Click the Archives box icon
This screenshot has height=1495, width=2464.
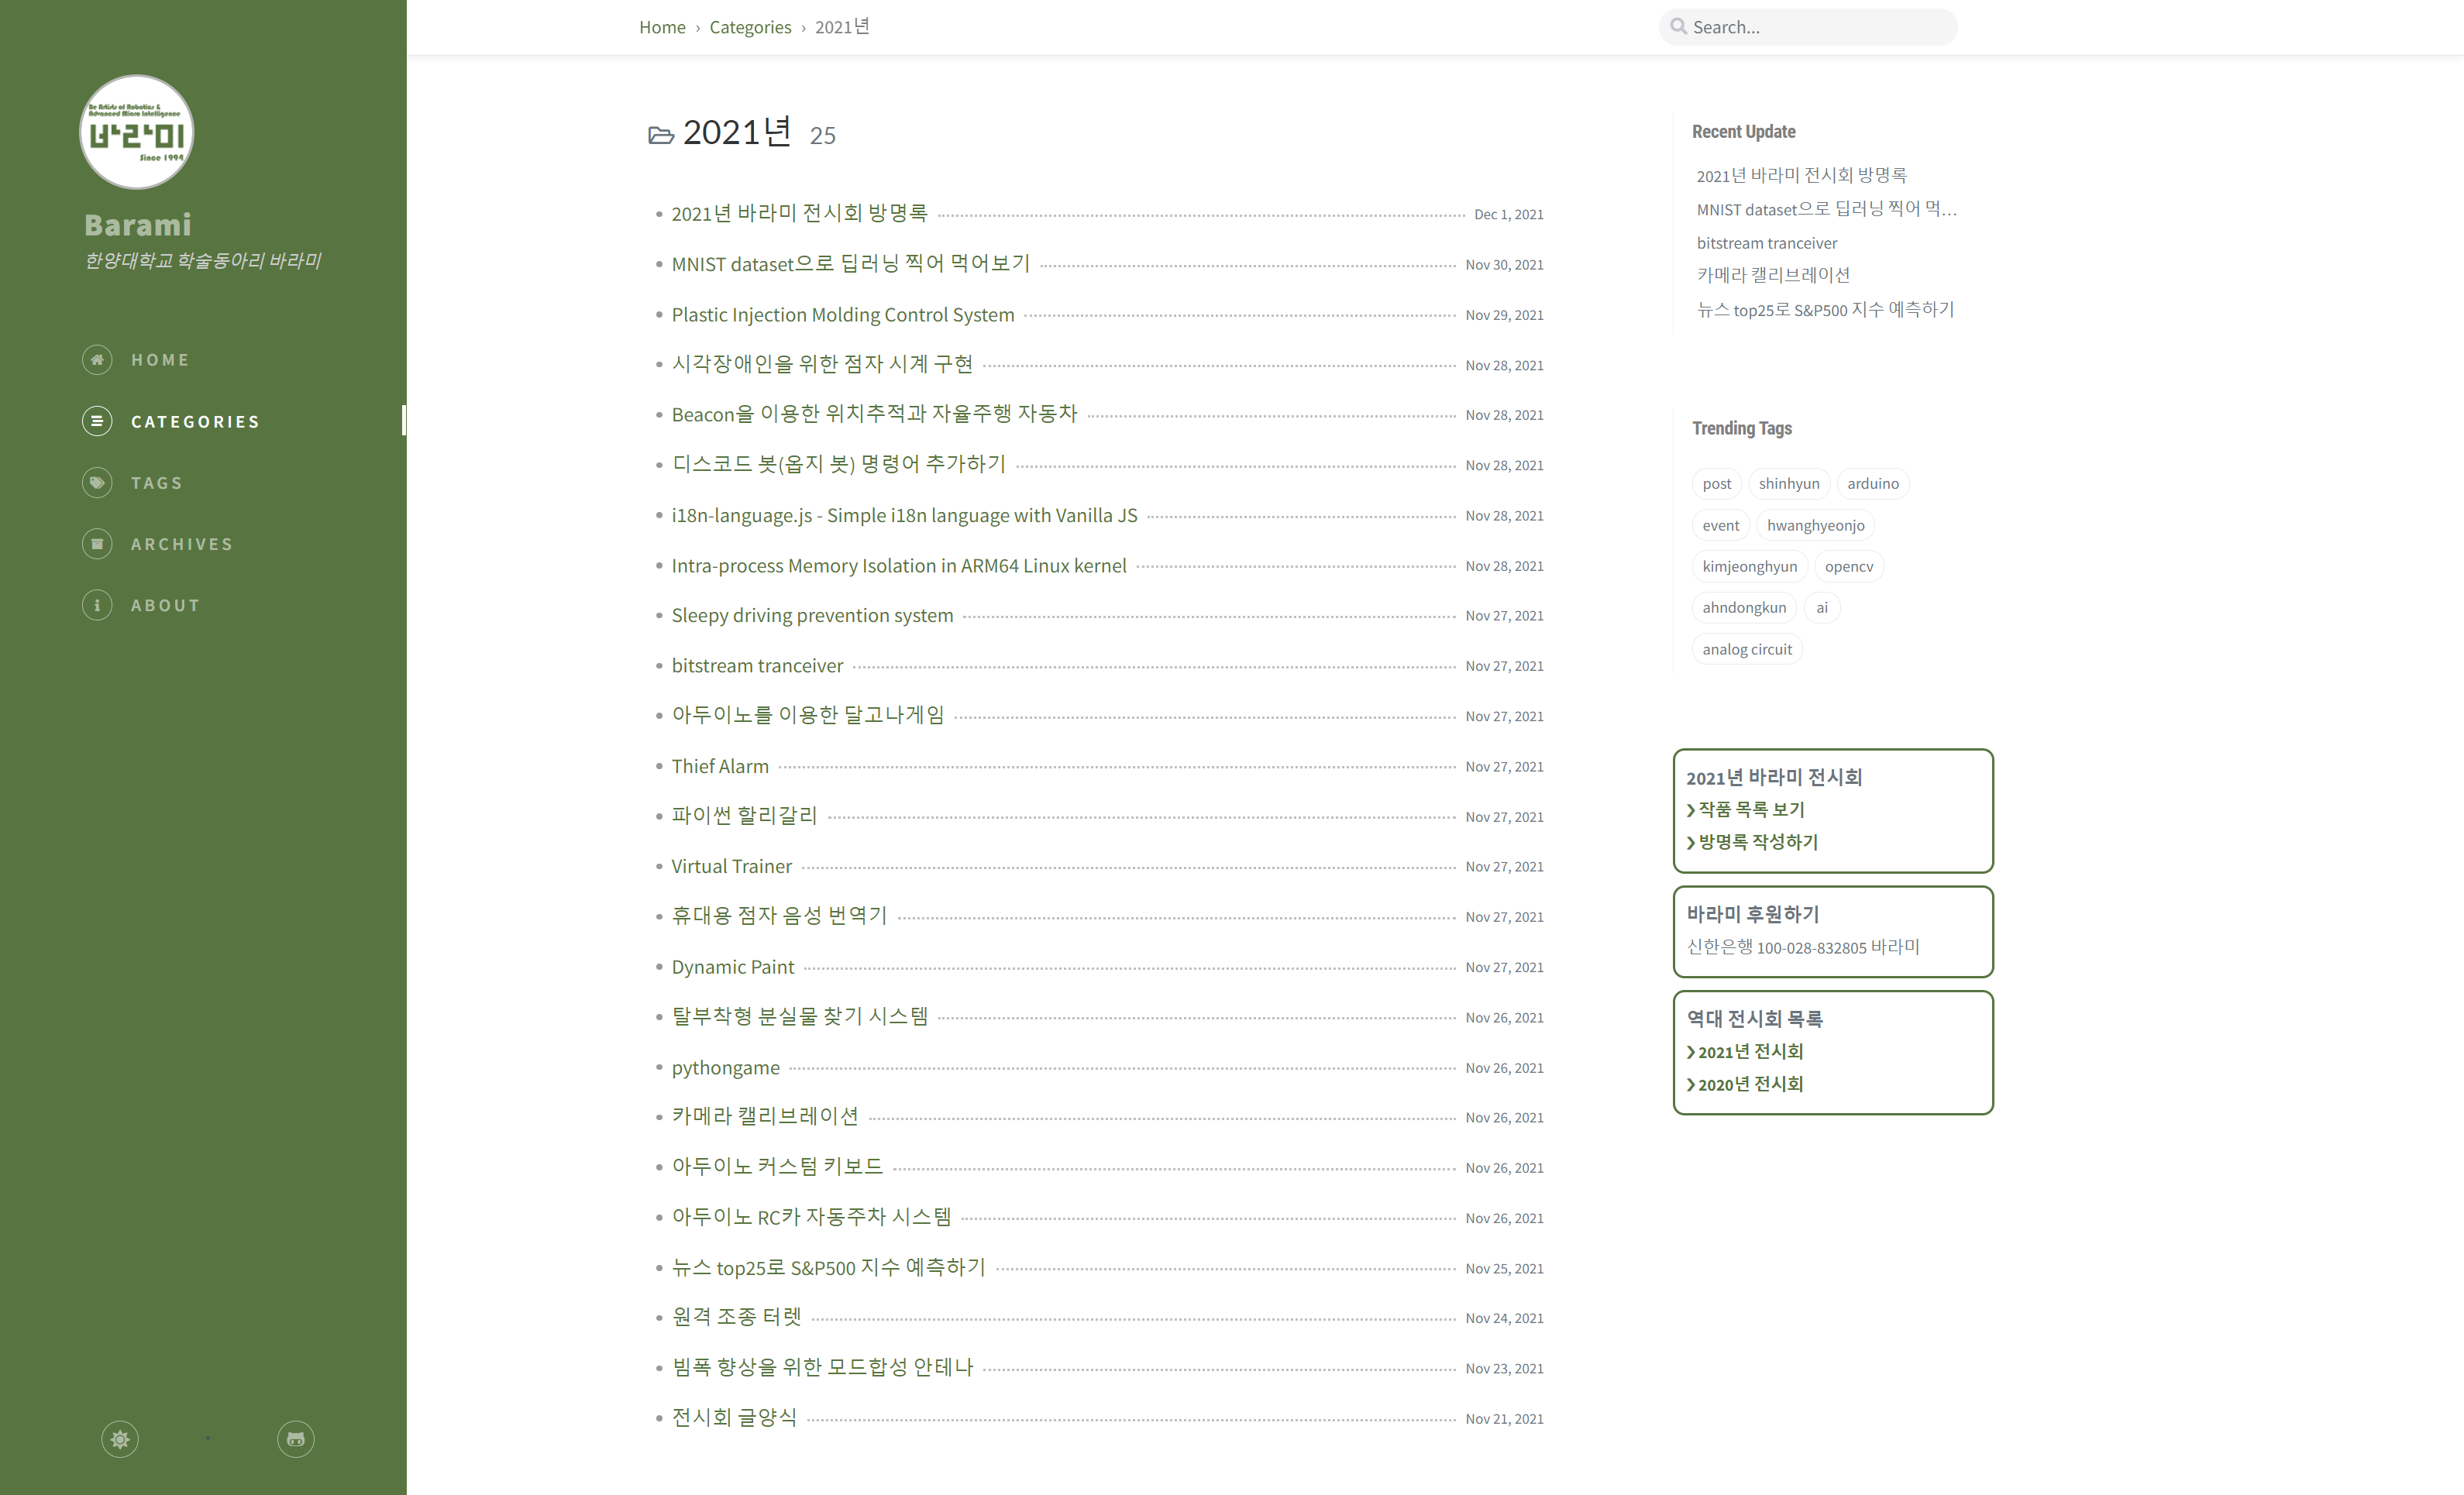tap(97, 544)
